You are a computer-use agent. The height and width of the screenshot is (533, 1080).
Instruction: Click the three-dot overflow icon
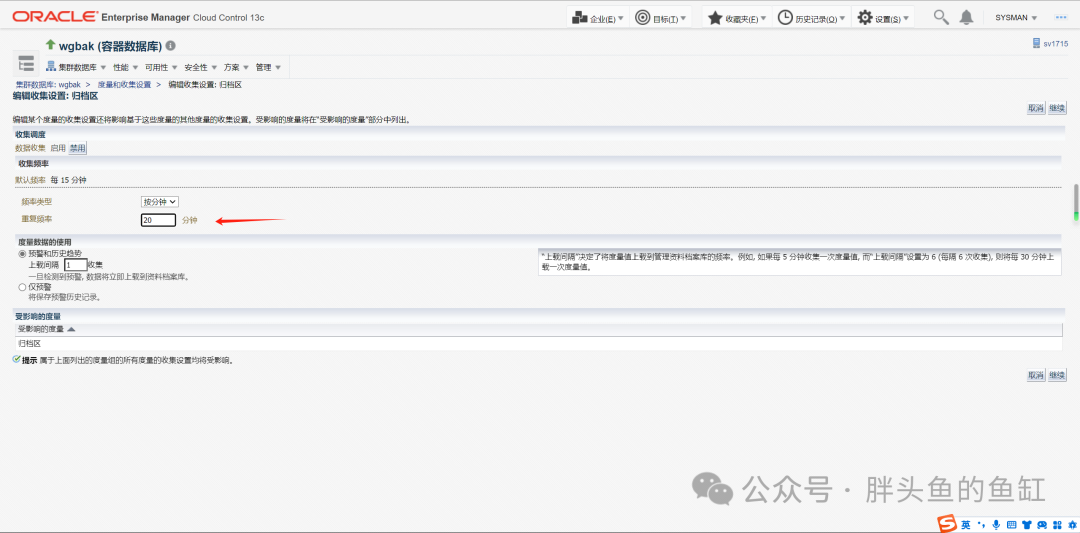tap(1061, 17)
